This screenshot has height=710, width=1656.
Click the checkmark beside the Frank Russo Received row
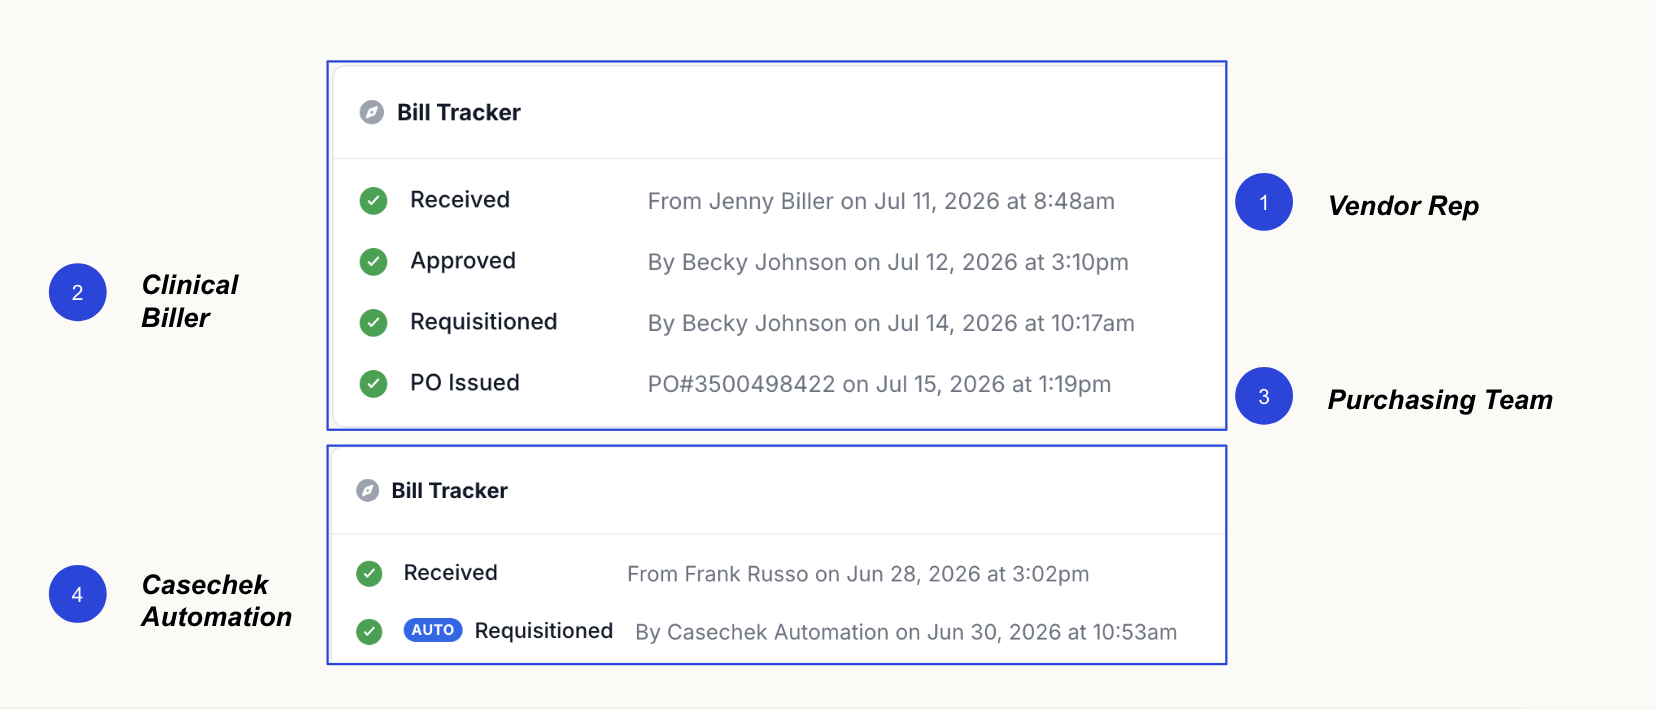coord(369,573)
